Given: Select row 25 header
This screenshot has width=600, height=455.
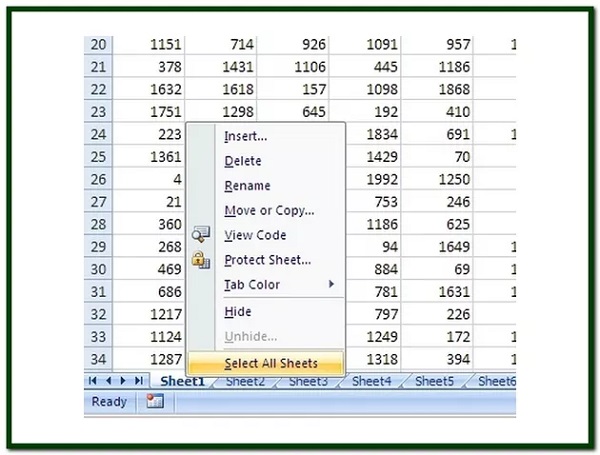Looking at the screenshot, I should pos(98,157).
